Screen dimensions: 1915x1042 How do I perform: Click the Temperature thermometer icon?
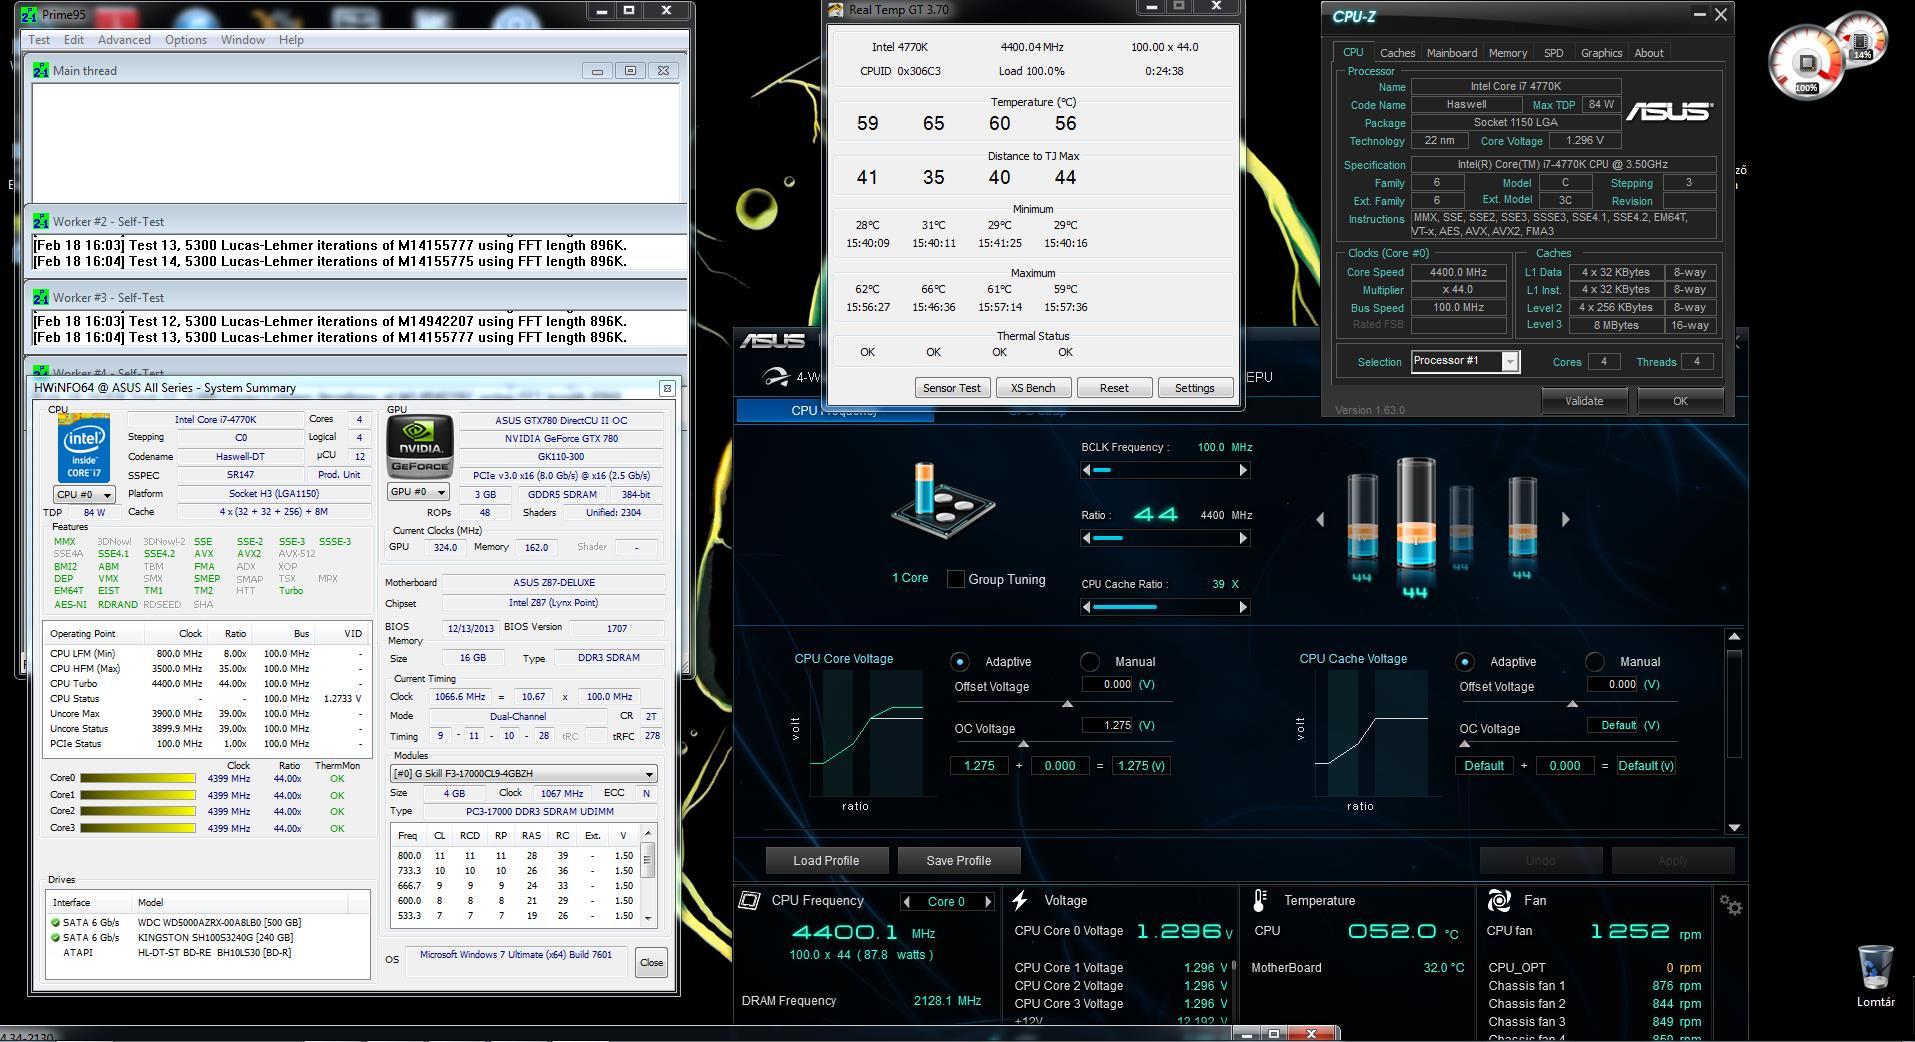pos(1260,900)
